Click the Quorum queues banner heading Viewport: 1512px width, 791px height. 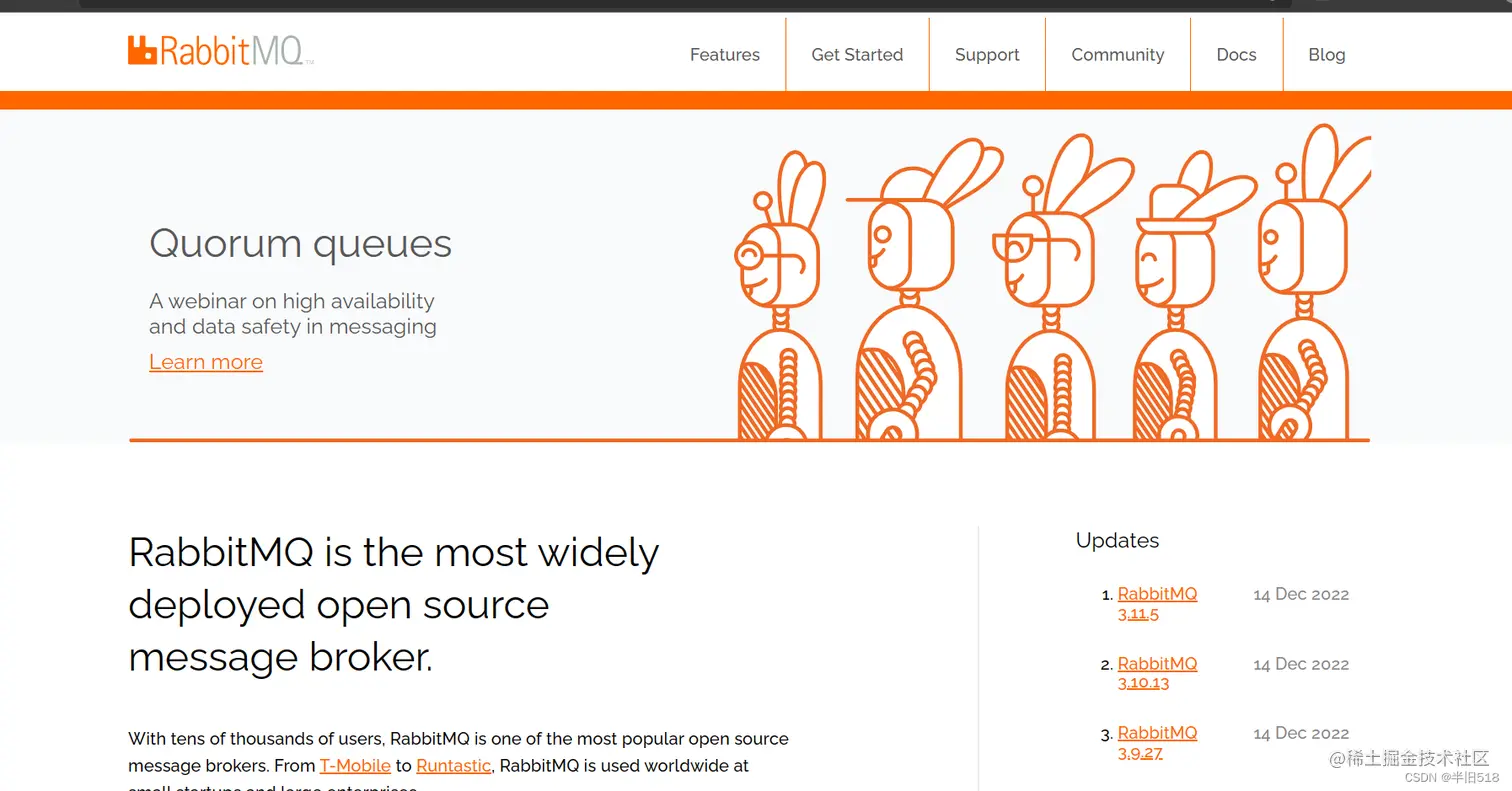[x=300, y=243]
